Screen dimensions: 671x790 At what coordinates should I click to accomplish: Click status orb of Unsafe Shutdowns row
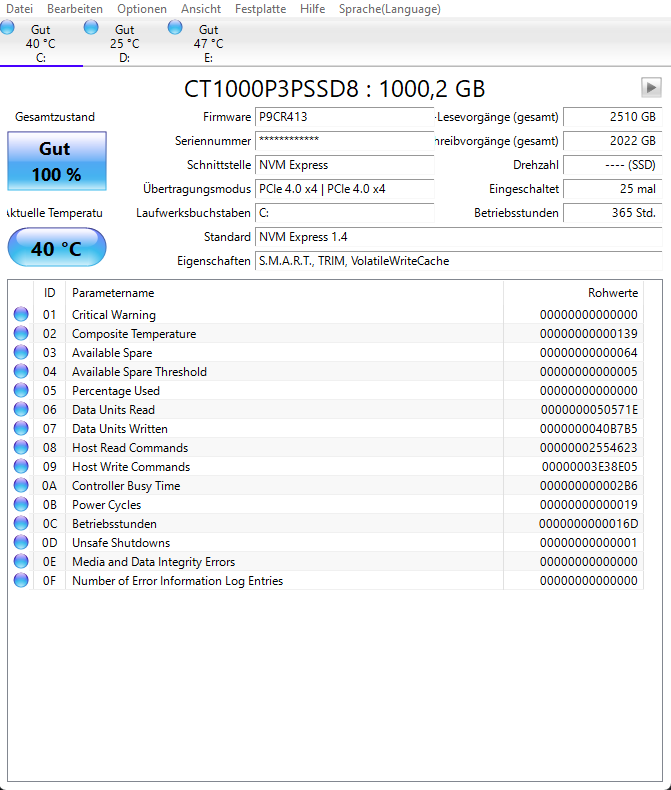(21, 542)
